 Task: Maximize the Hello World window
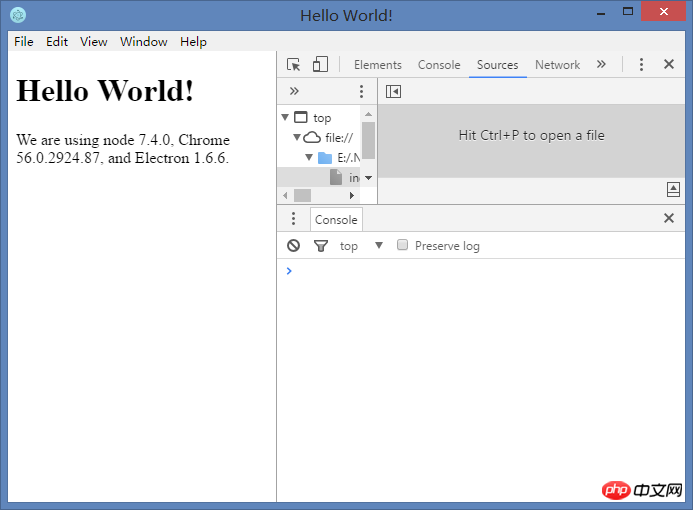pos(628,12)
